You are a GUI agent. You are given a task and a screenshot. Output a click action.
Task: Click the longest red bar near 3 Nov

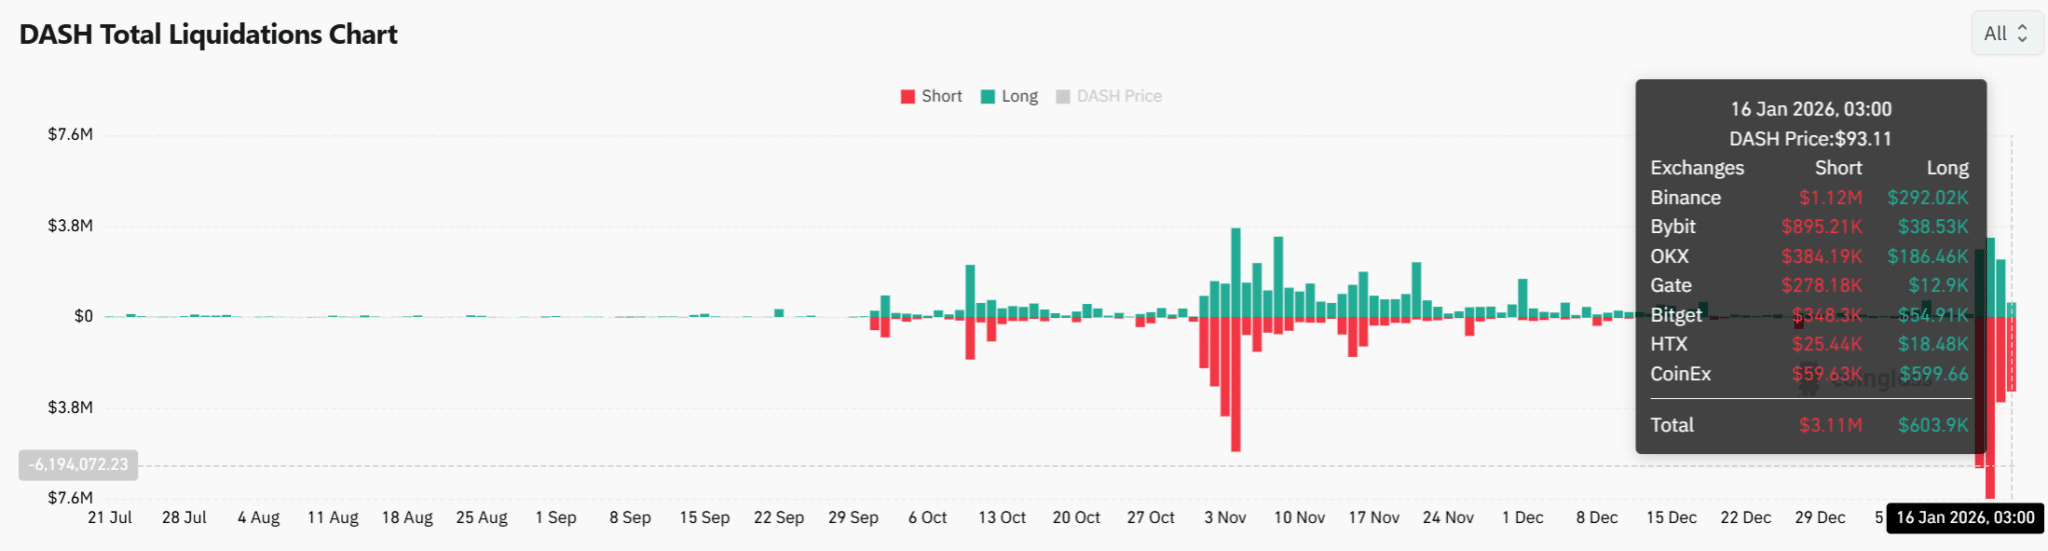[1236, 384]
